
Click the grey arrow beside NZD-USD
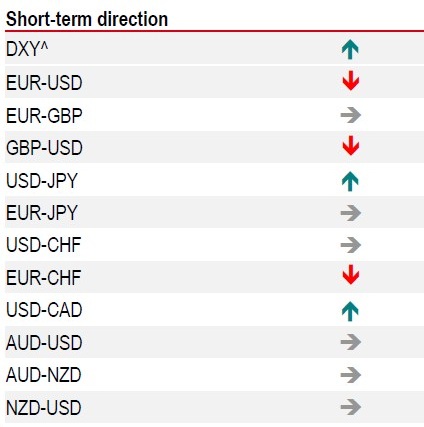pos(351,407)
